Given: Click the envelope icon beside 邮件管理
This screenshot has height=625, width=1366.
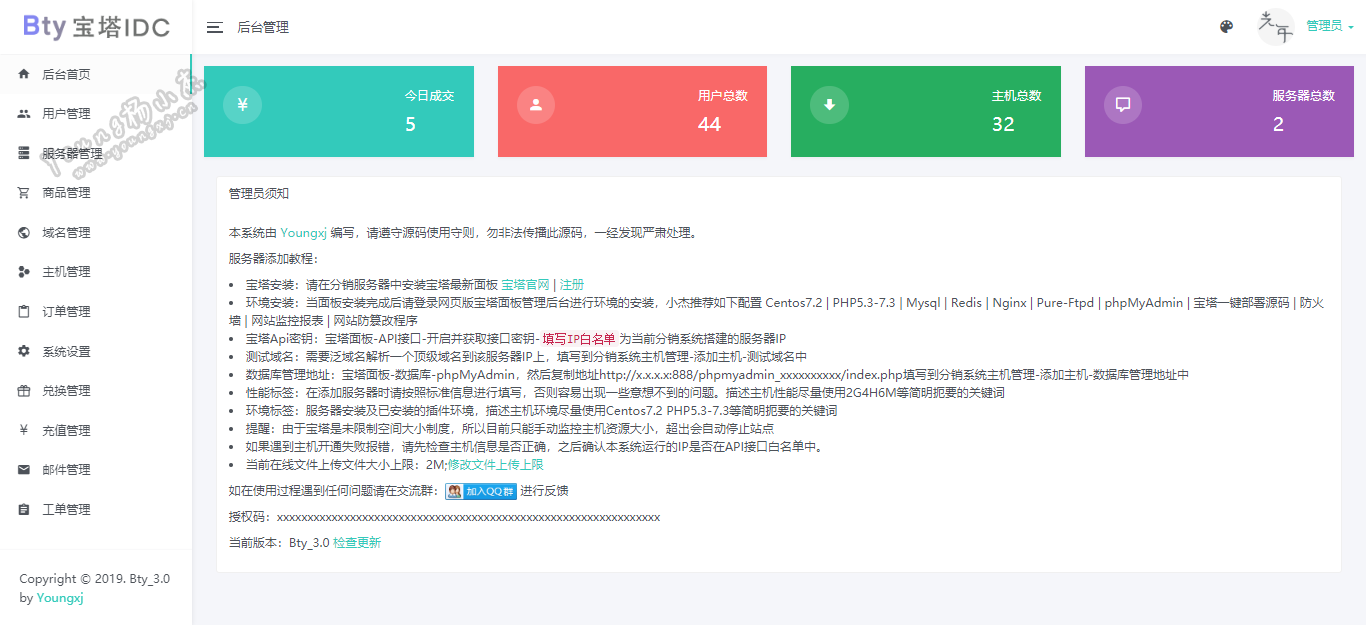Looking at the screenshot, I should (x=24, y=470).
